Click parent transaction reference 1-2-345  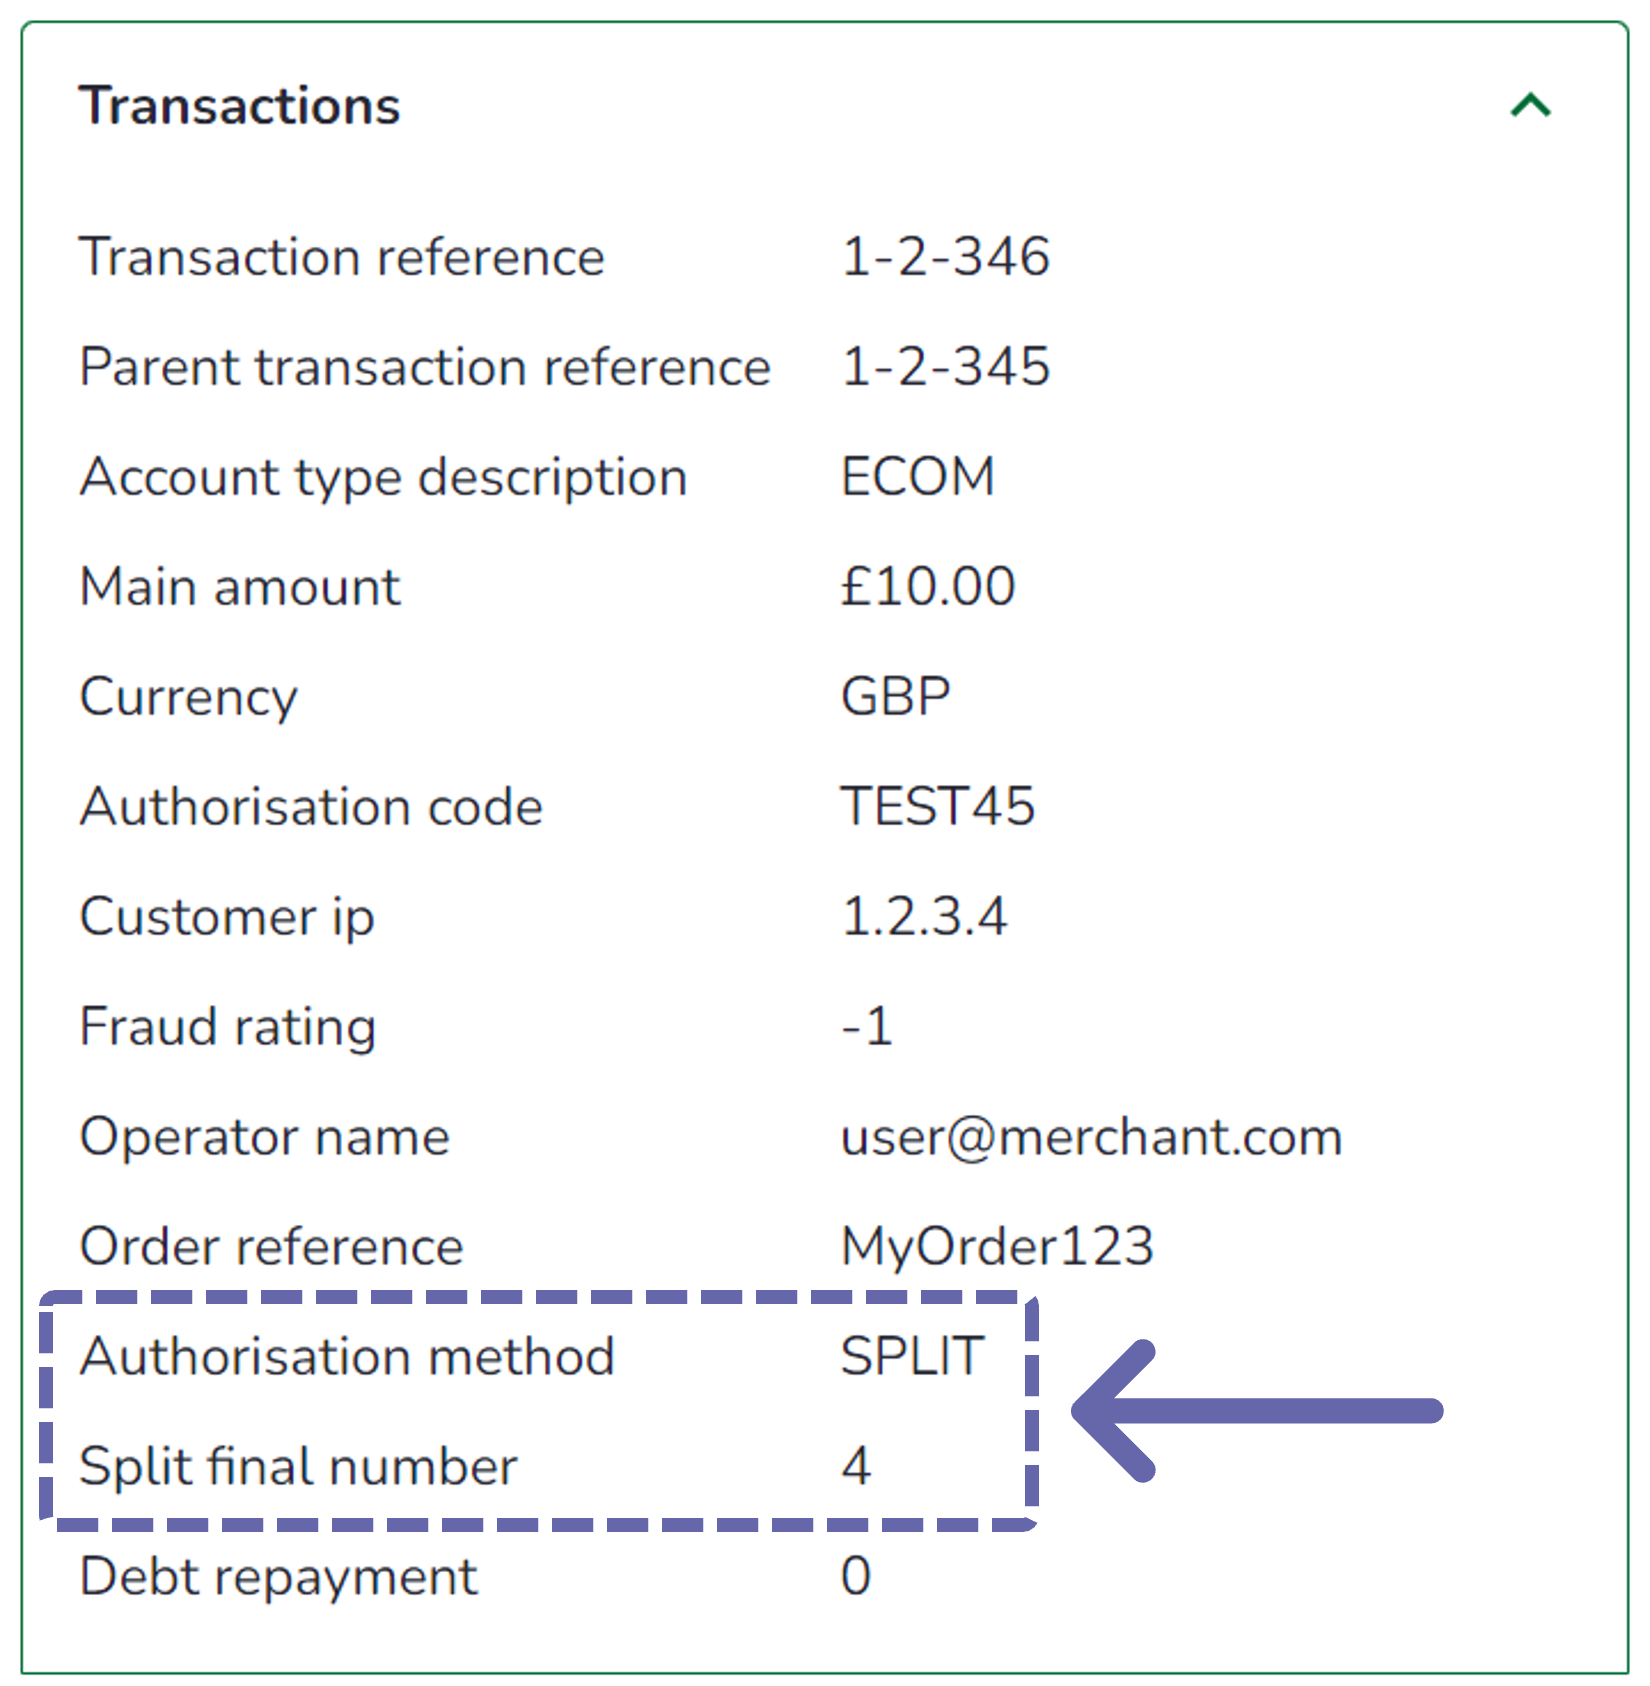click(945, 367)
